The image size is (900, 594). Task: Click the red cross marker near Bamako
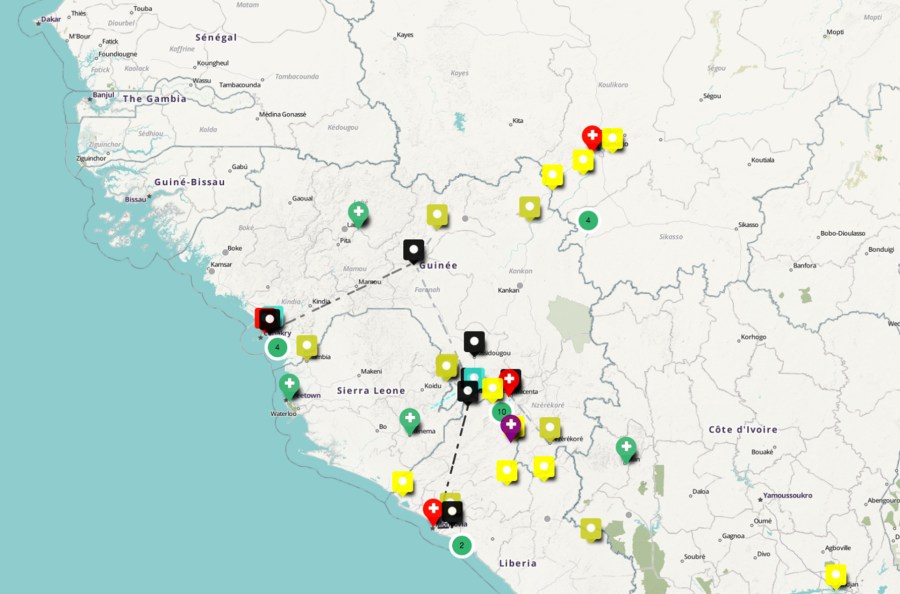[x=592, y=136]
